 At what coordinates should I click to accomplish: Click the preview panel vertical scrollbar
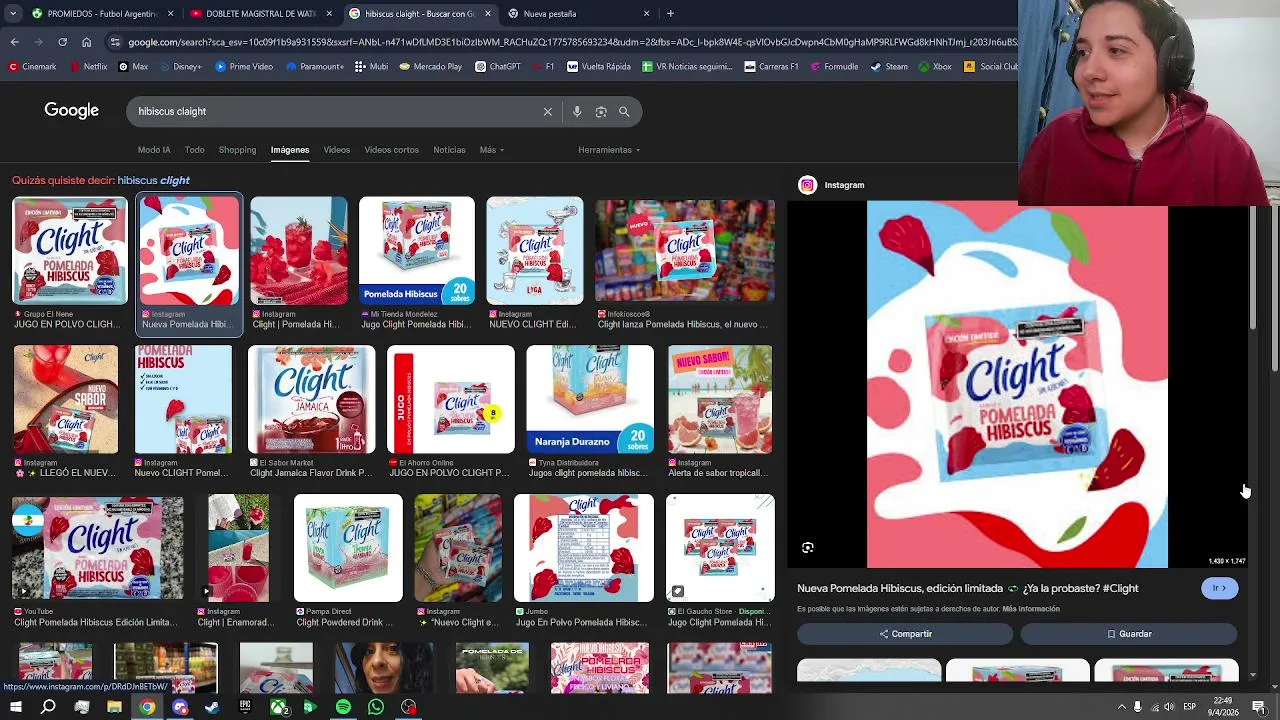coord(1252,268)
